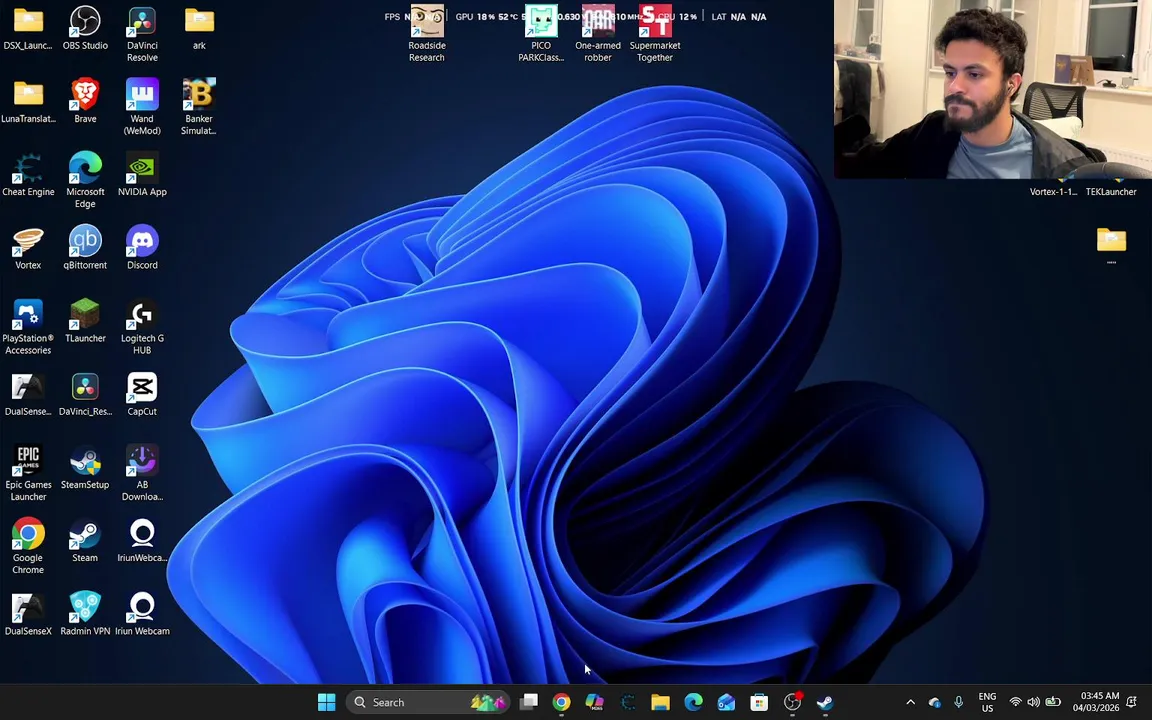Screen dimensions: 1152x720
Task: Click the TEKLauncher desktop label
Action: tap(1111, 192)
